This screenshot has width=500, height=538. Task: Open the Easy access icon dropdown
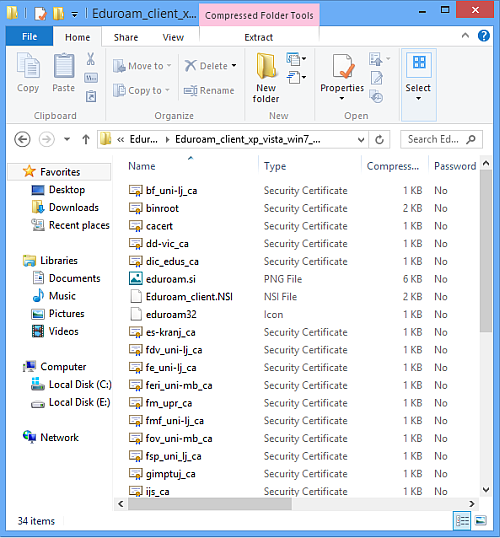(x=296, y=78)
